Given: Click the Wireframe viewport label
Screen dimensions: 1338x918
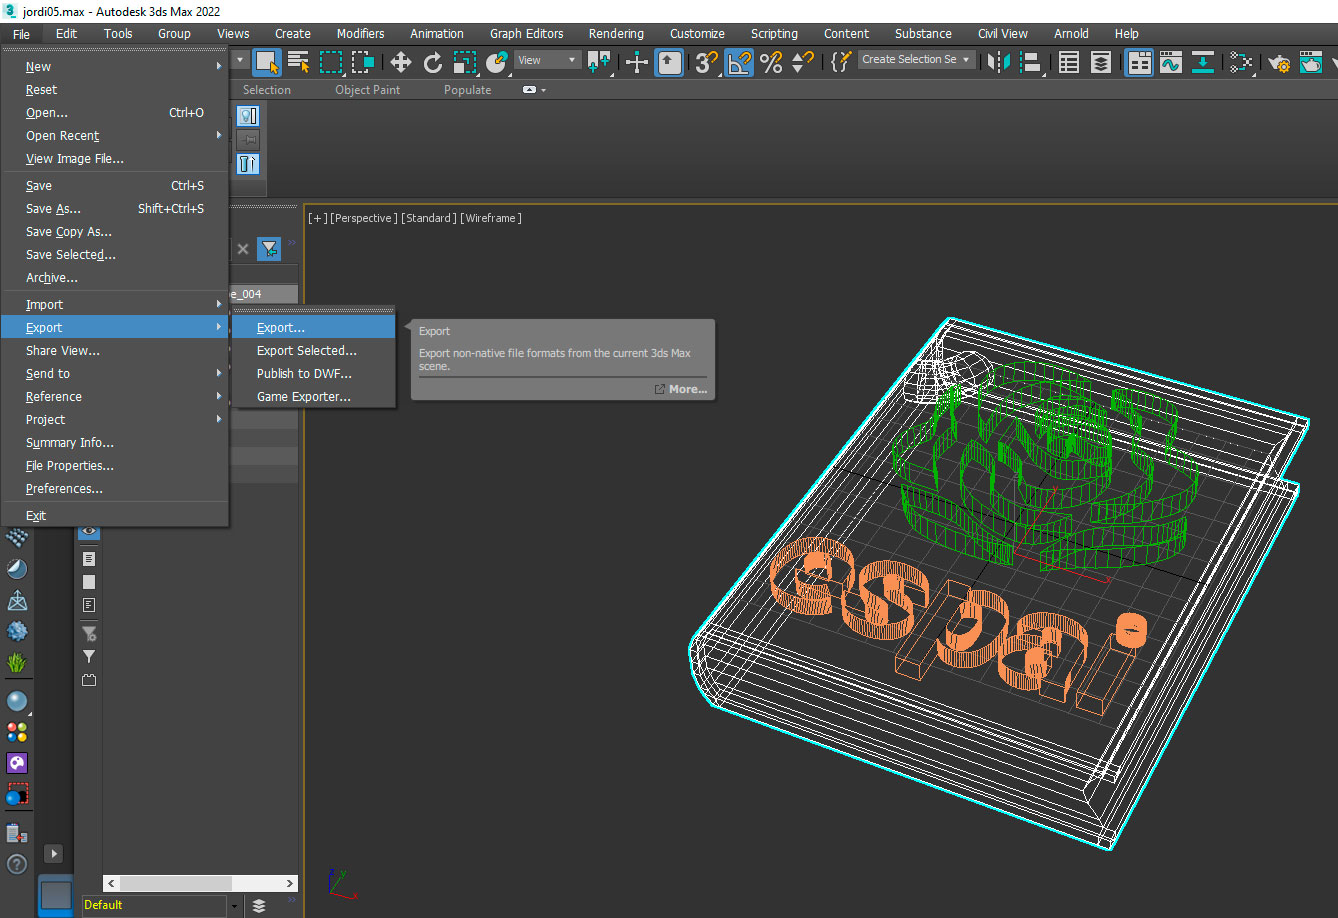Looking at the screenshot, I should point(491,218).
